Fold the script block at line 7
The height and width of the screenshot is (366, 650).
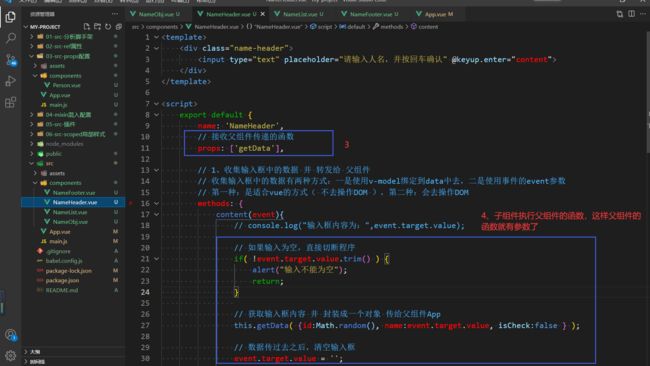[157, 104]
